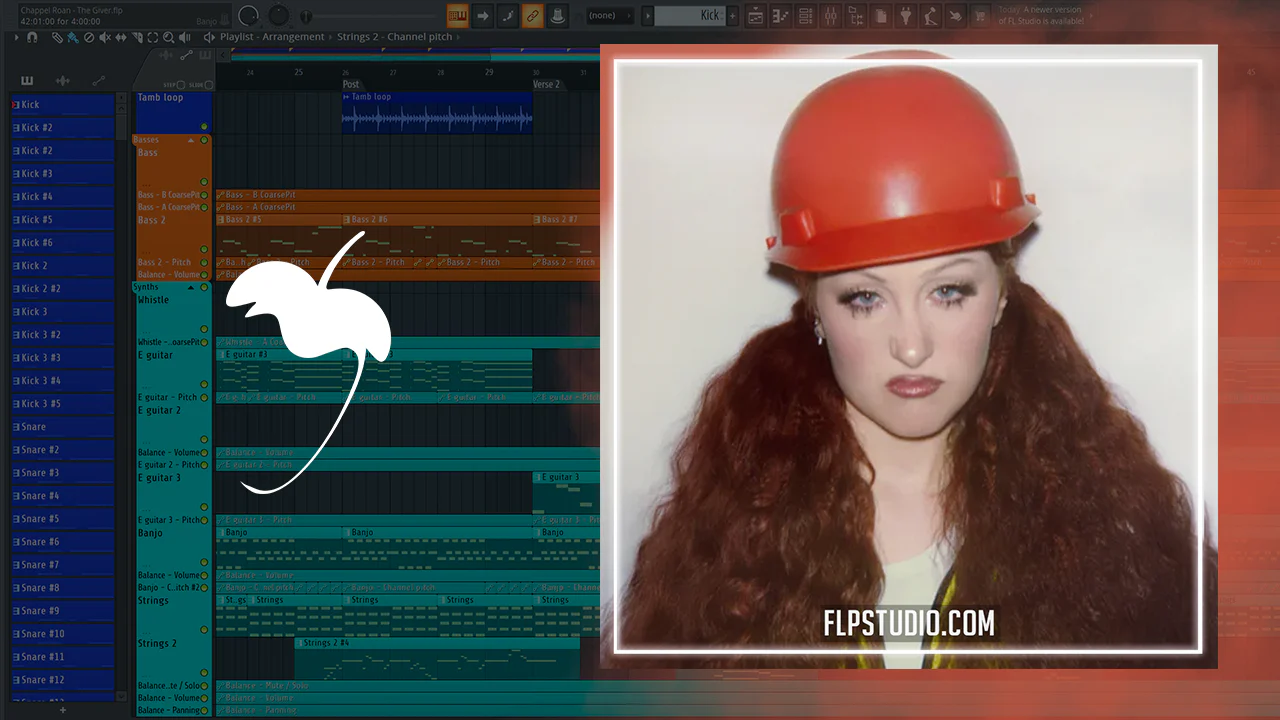Image resolution: width=1280 pixels, height=720 pixels.
Task: Open the plugin picker plug icon
Action: pyautogui.click(x=906, y=16)
